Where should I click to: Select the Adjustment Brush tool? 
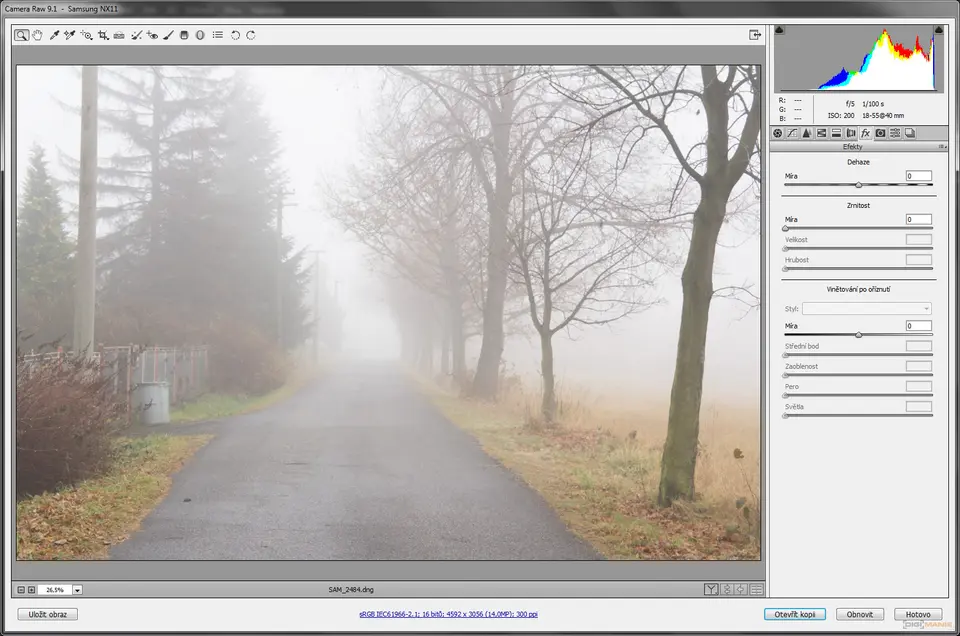(168, 35)
